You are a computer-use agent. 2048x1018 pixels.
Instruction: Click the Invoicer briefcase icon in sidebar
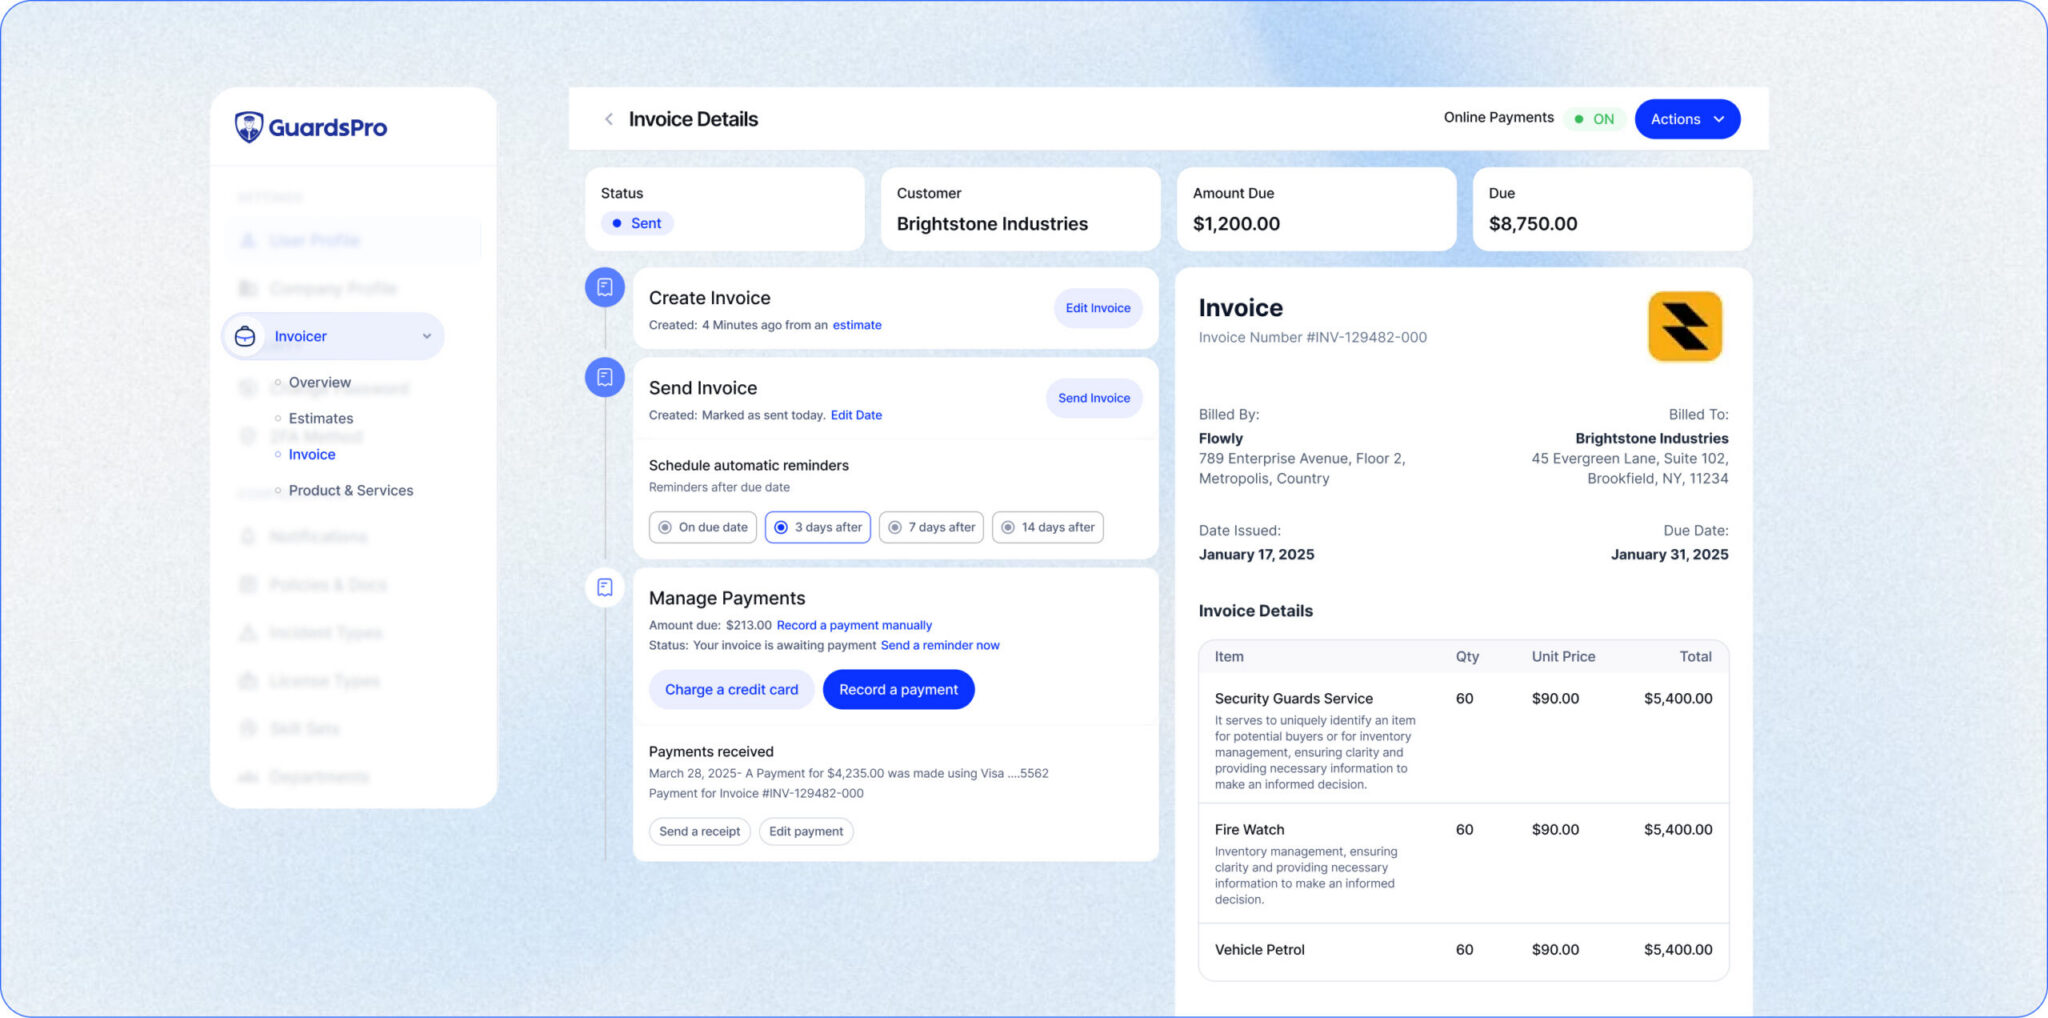click(245, 337)
